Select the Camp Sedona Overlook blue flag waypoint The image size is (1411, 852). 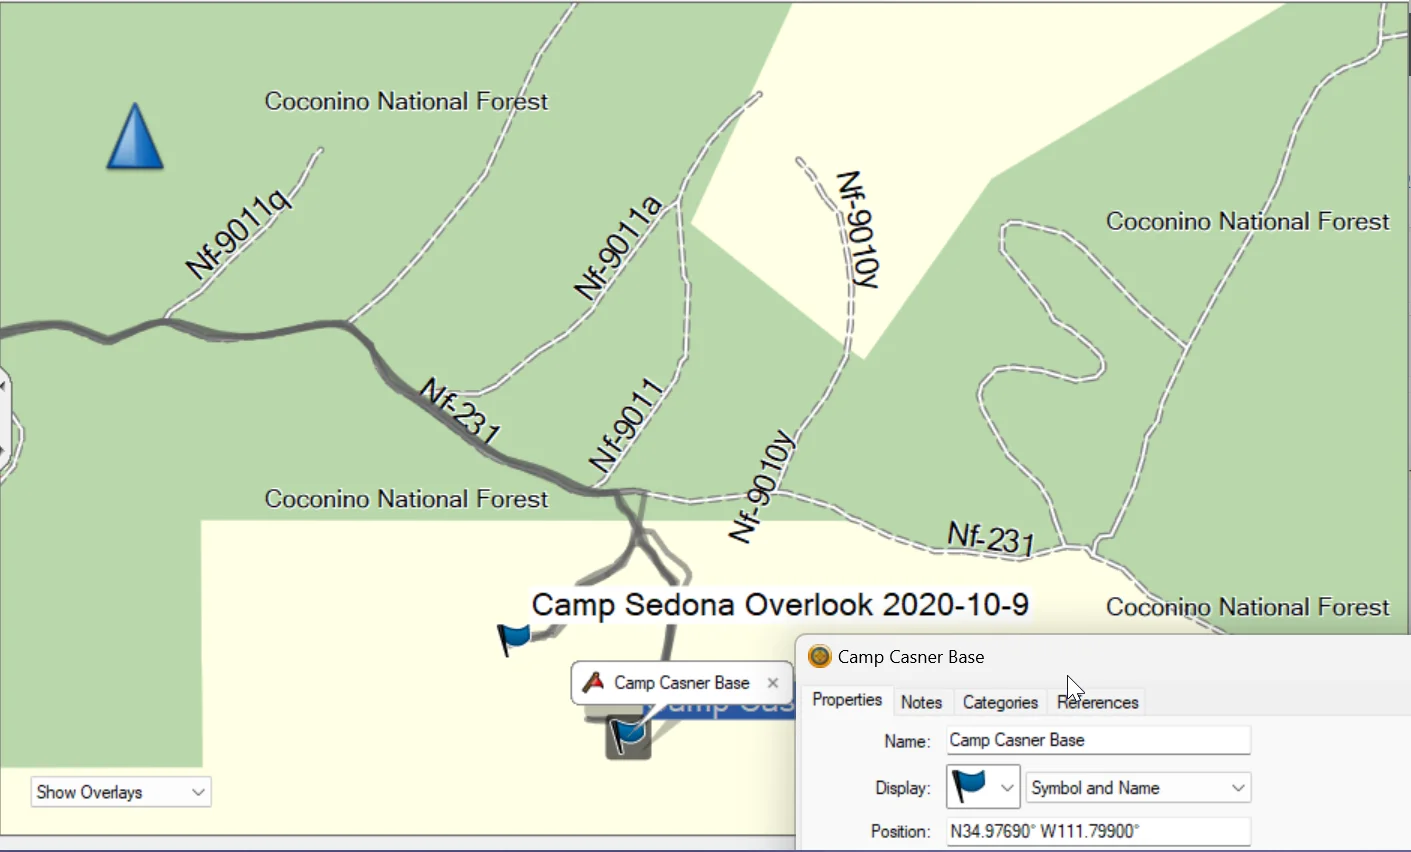coord(514,638)
